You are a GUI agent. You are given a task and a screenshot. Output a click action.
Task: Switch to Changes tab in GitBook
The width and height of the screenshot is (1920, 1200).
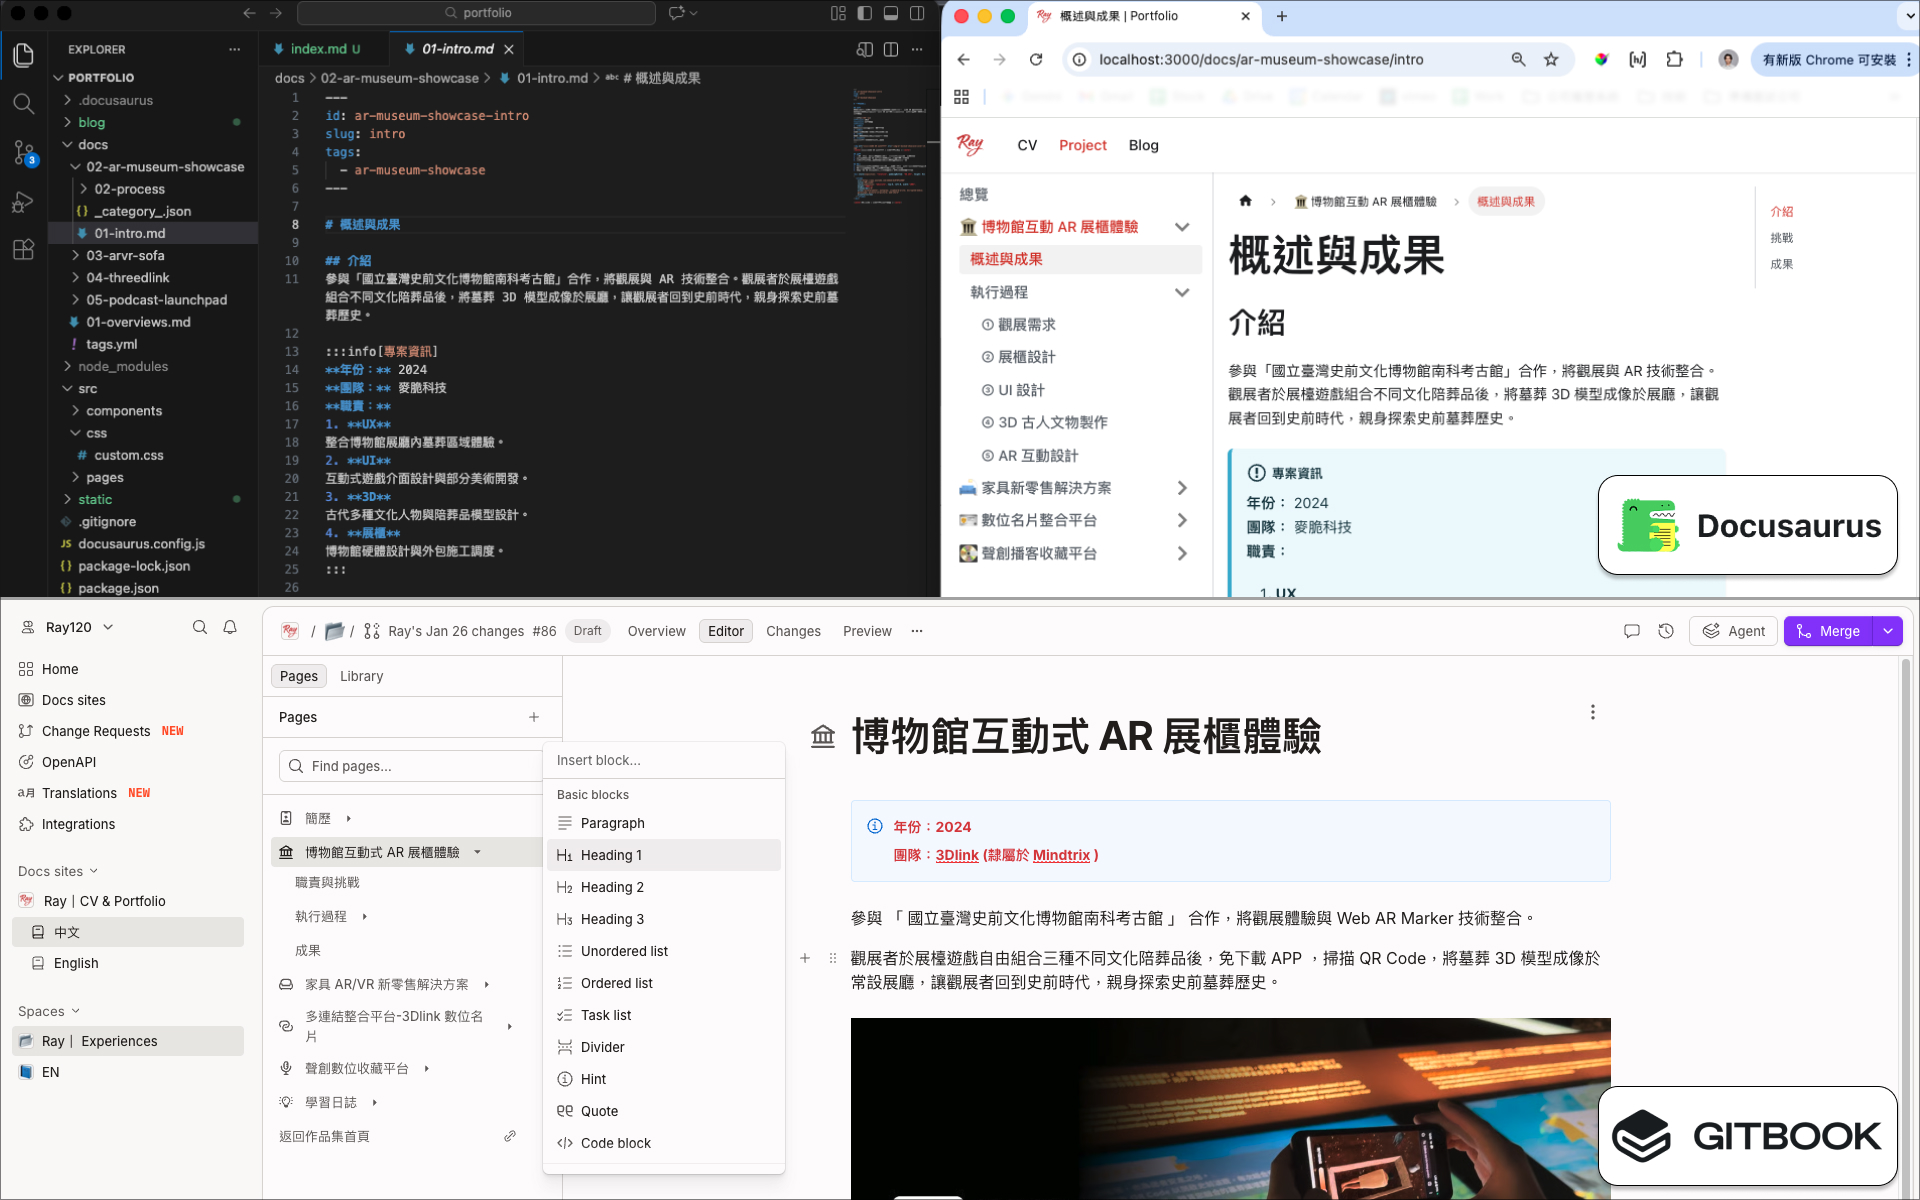coord(793,631)
